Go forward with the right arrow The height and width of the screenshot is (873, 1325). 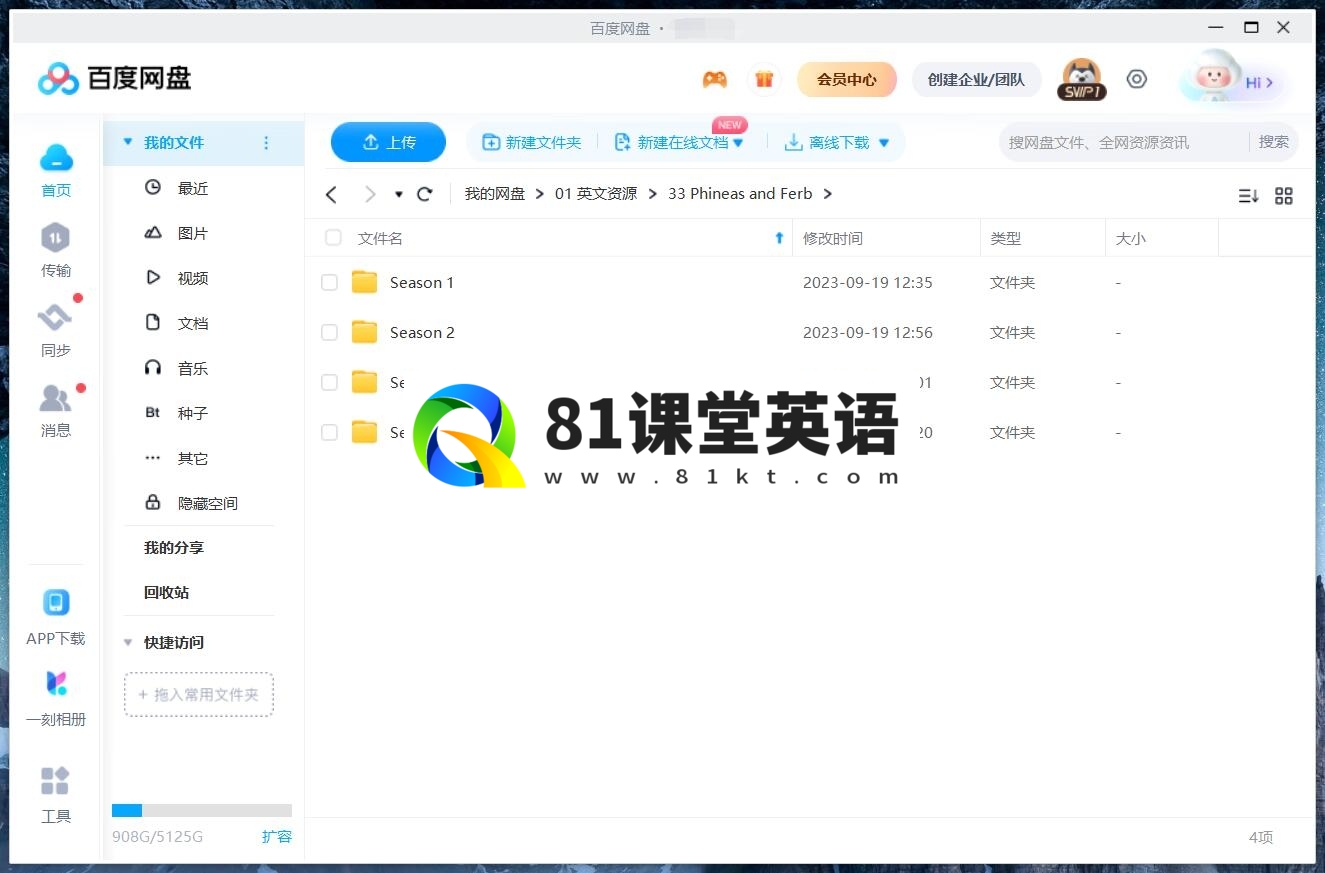(370, 194)
